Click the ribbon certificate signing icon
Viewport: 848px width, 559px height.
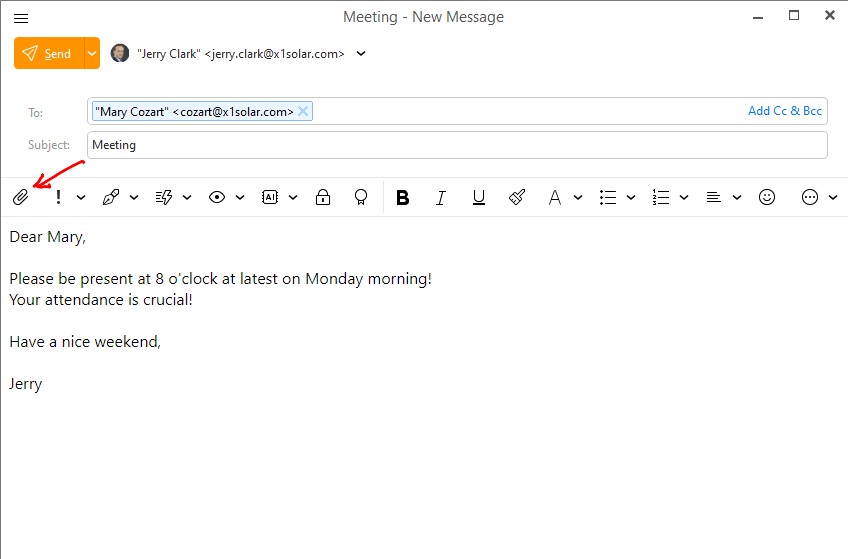point(361,198)
